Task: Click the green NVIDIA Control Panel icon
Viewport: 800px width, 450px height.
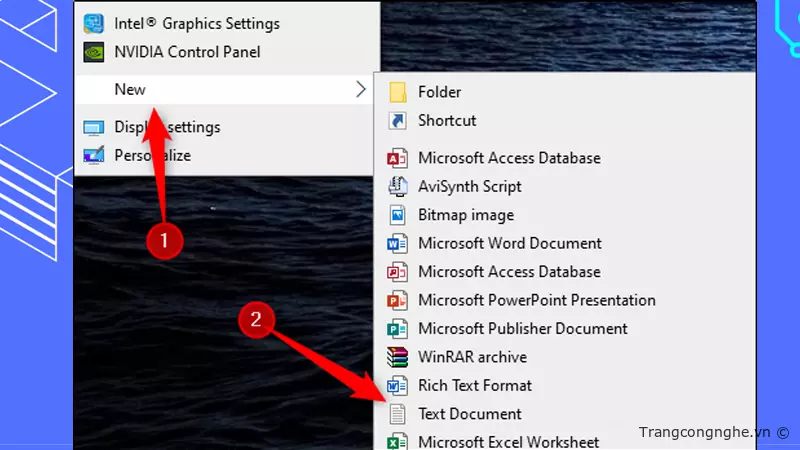Action: [x=96, y=51]
